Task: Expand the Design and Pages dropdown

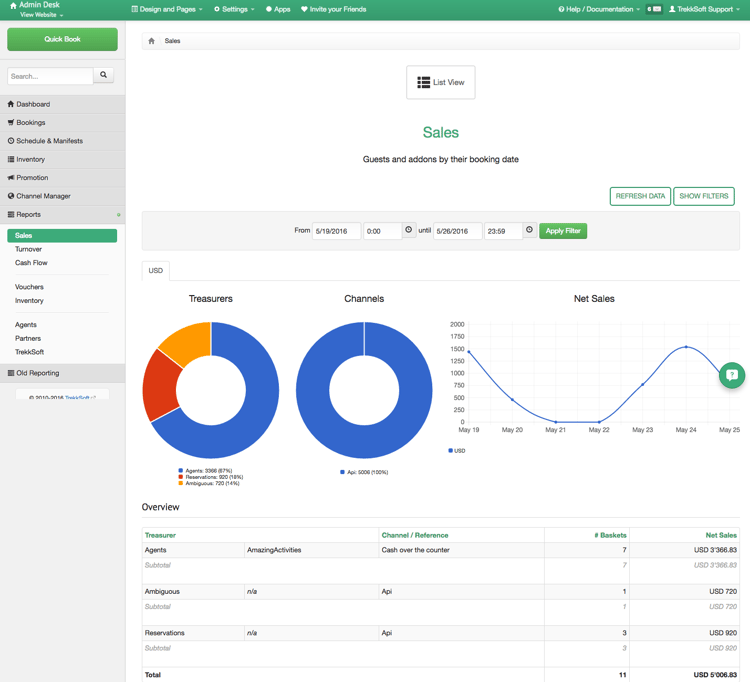Action: tap(167, 9)
